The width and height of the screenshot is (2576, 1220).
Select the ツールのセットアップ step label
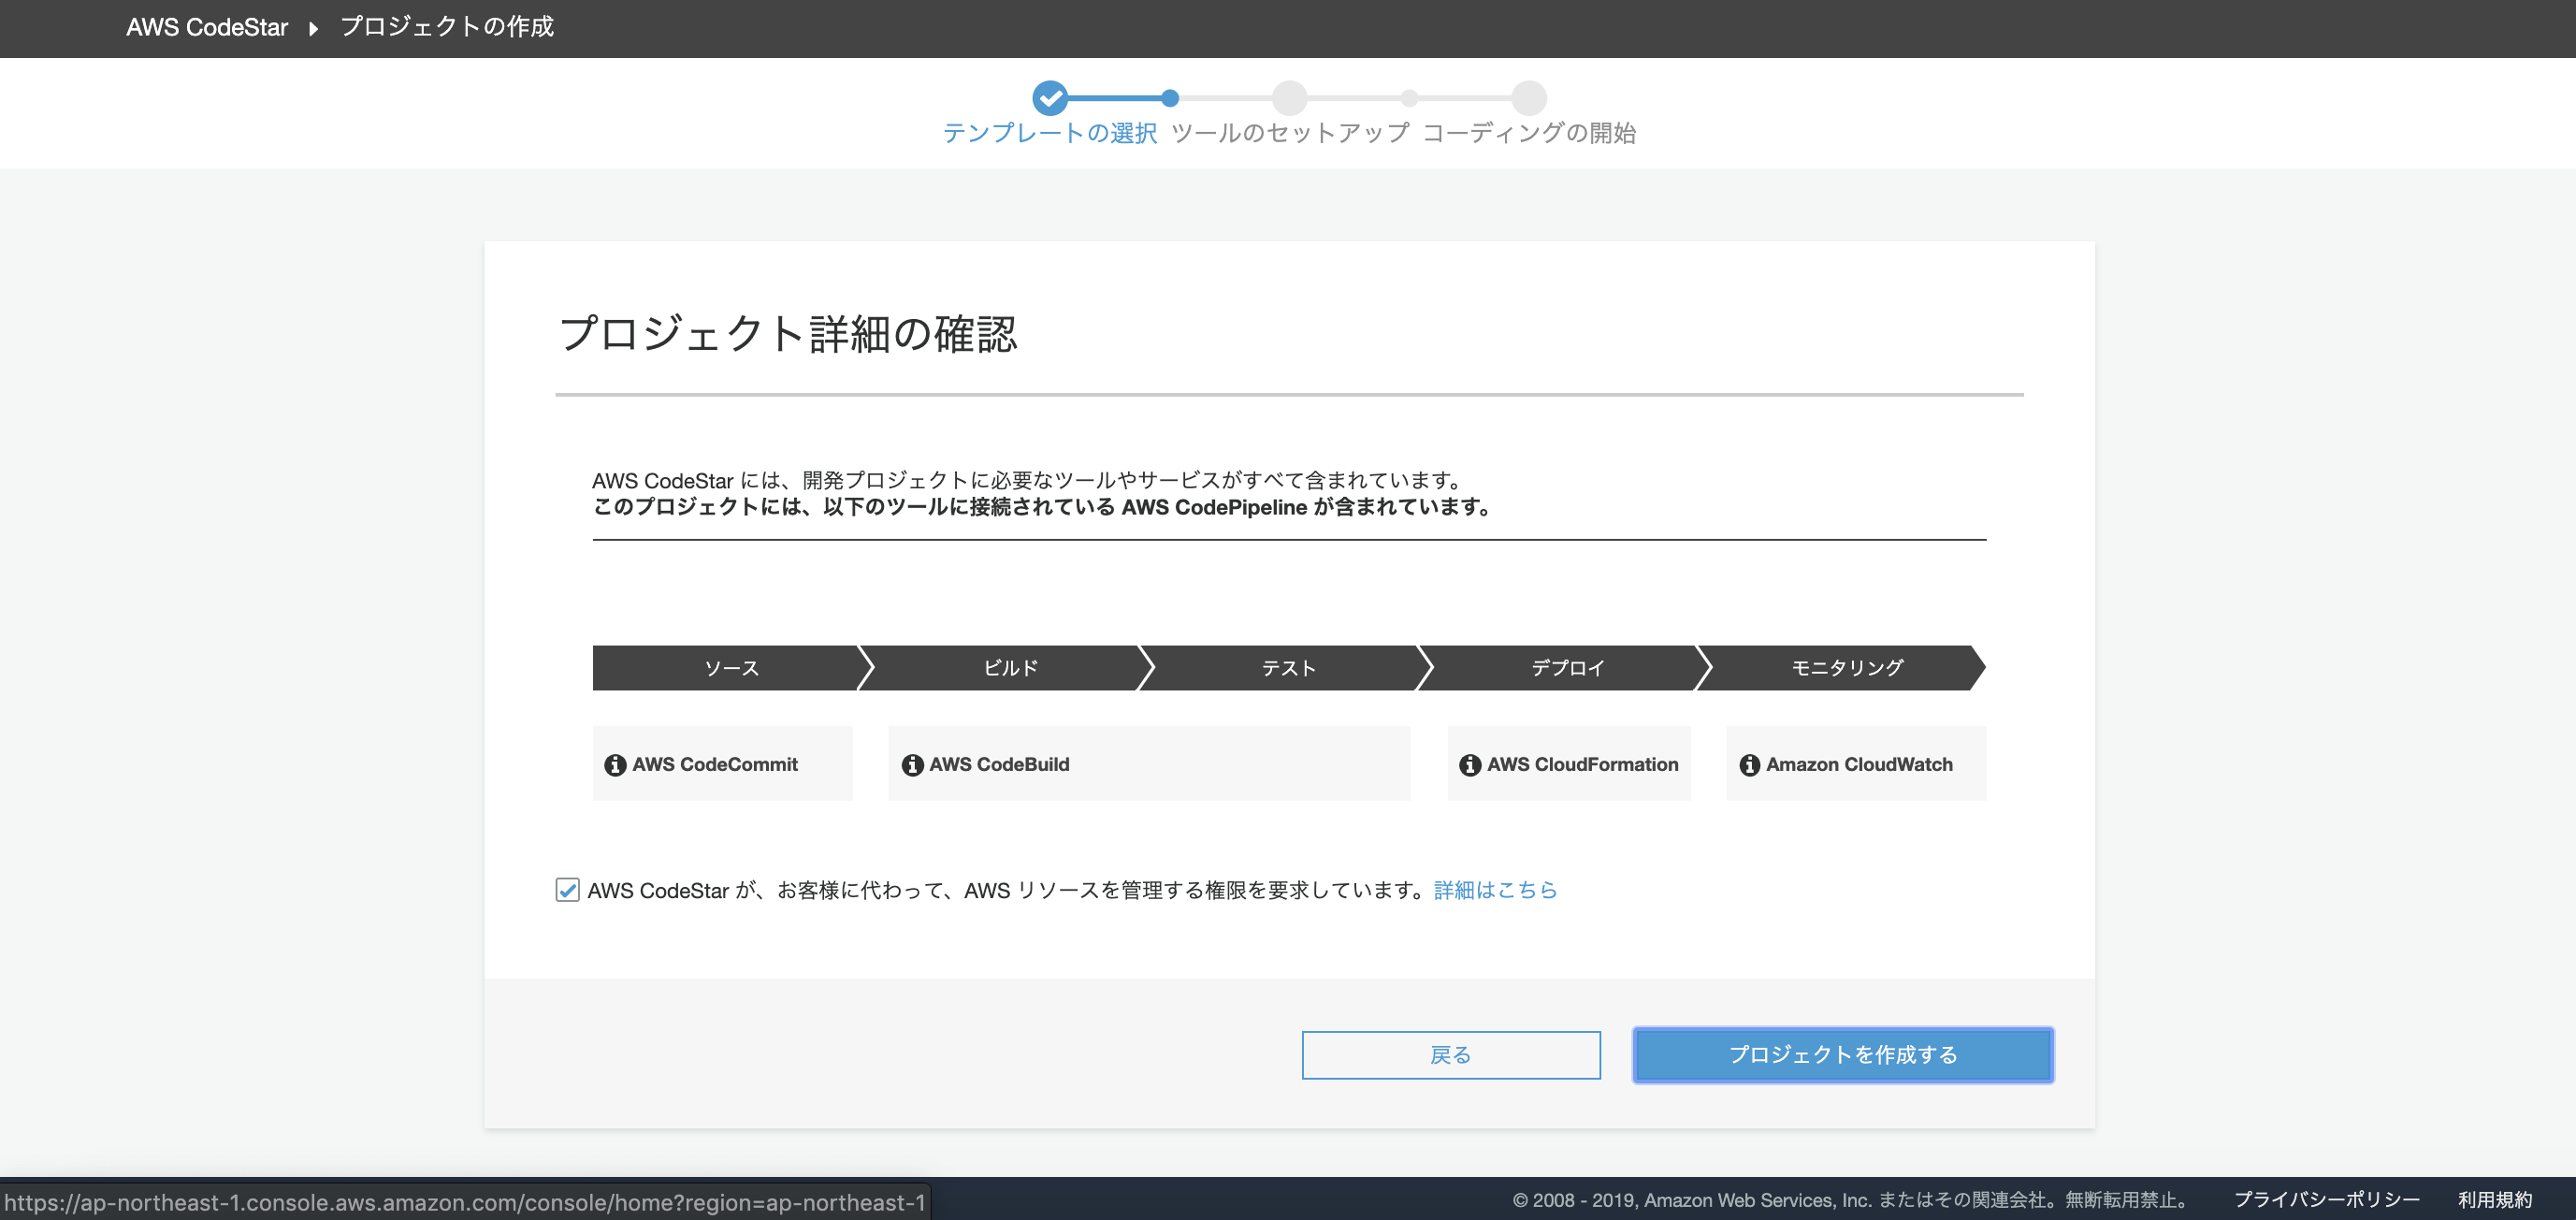1290,133
